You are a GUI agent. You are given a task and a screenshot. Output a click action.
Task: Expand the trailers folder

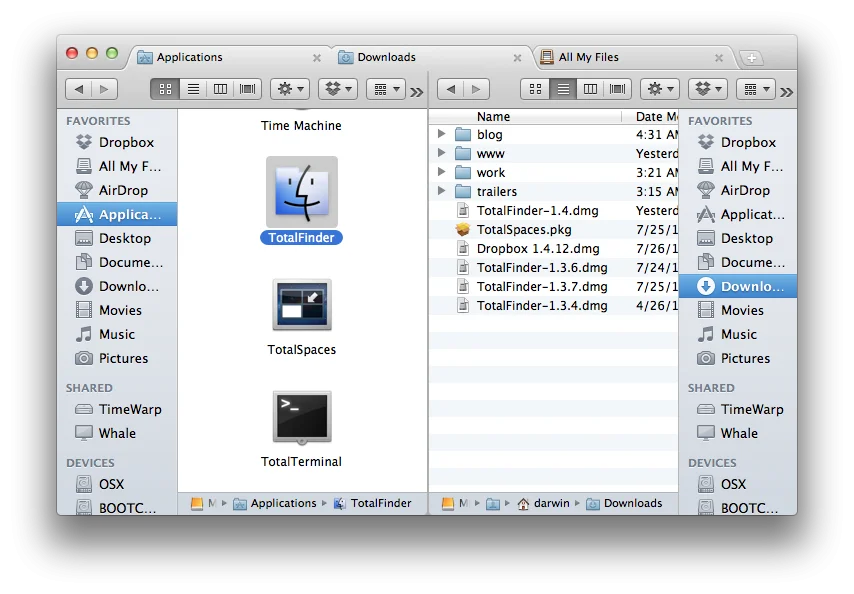(x=442, y=191)
